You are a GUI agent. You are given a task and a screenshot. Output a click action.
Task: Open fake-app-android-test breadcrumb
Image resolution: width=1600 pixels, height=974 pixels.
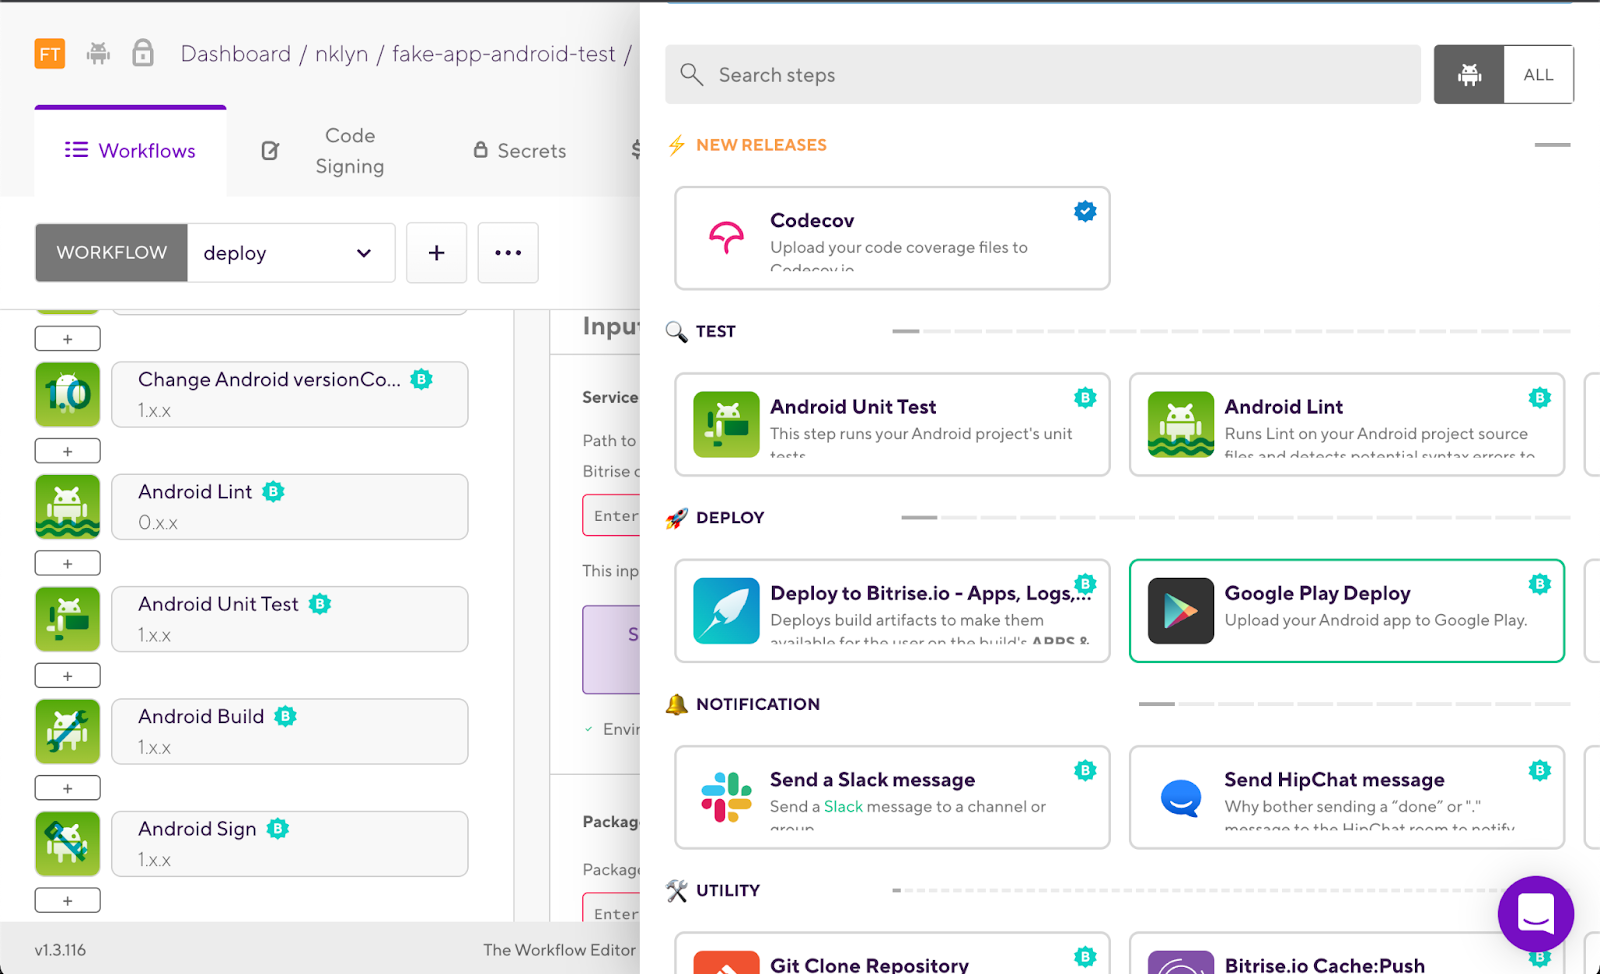click(x=504, y=54)
